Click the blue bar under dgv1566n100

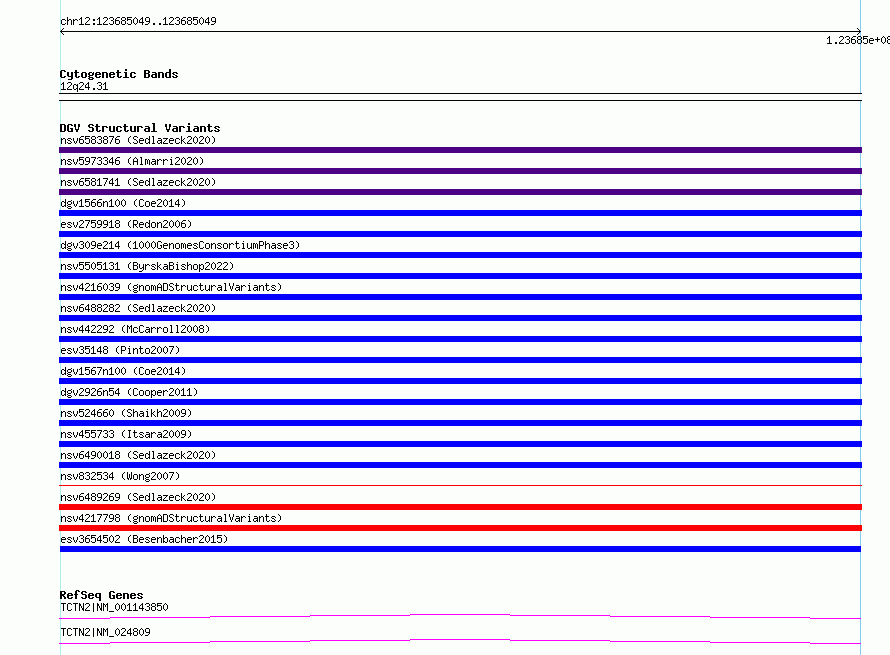click(x=460, y=213)
